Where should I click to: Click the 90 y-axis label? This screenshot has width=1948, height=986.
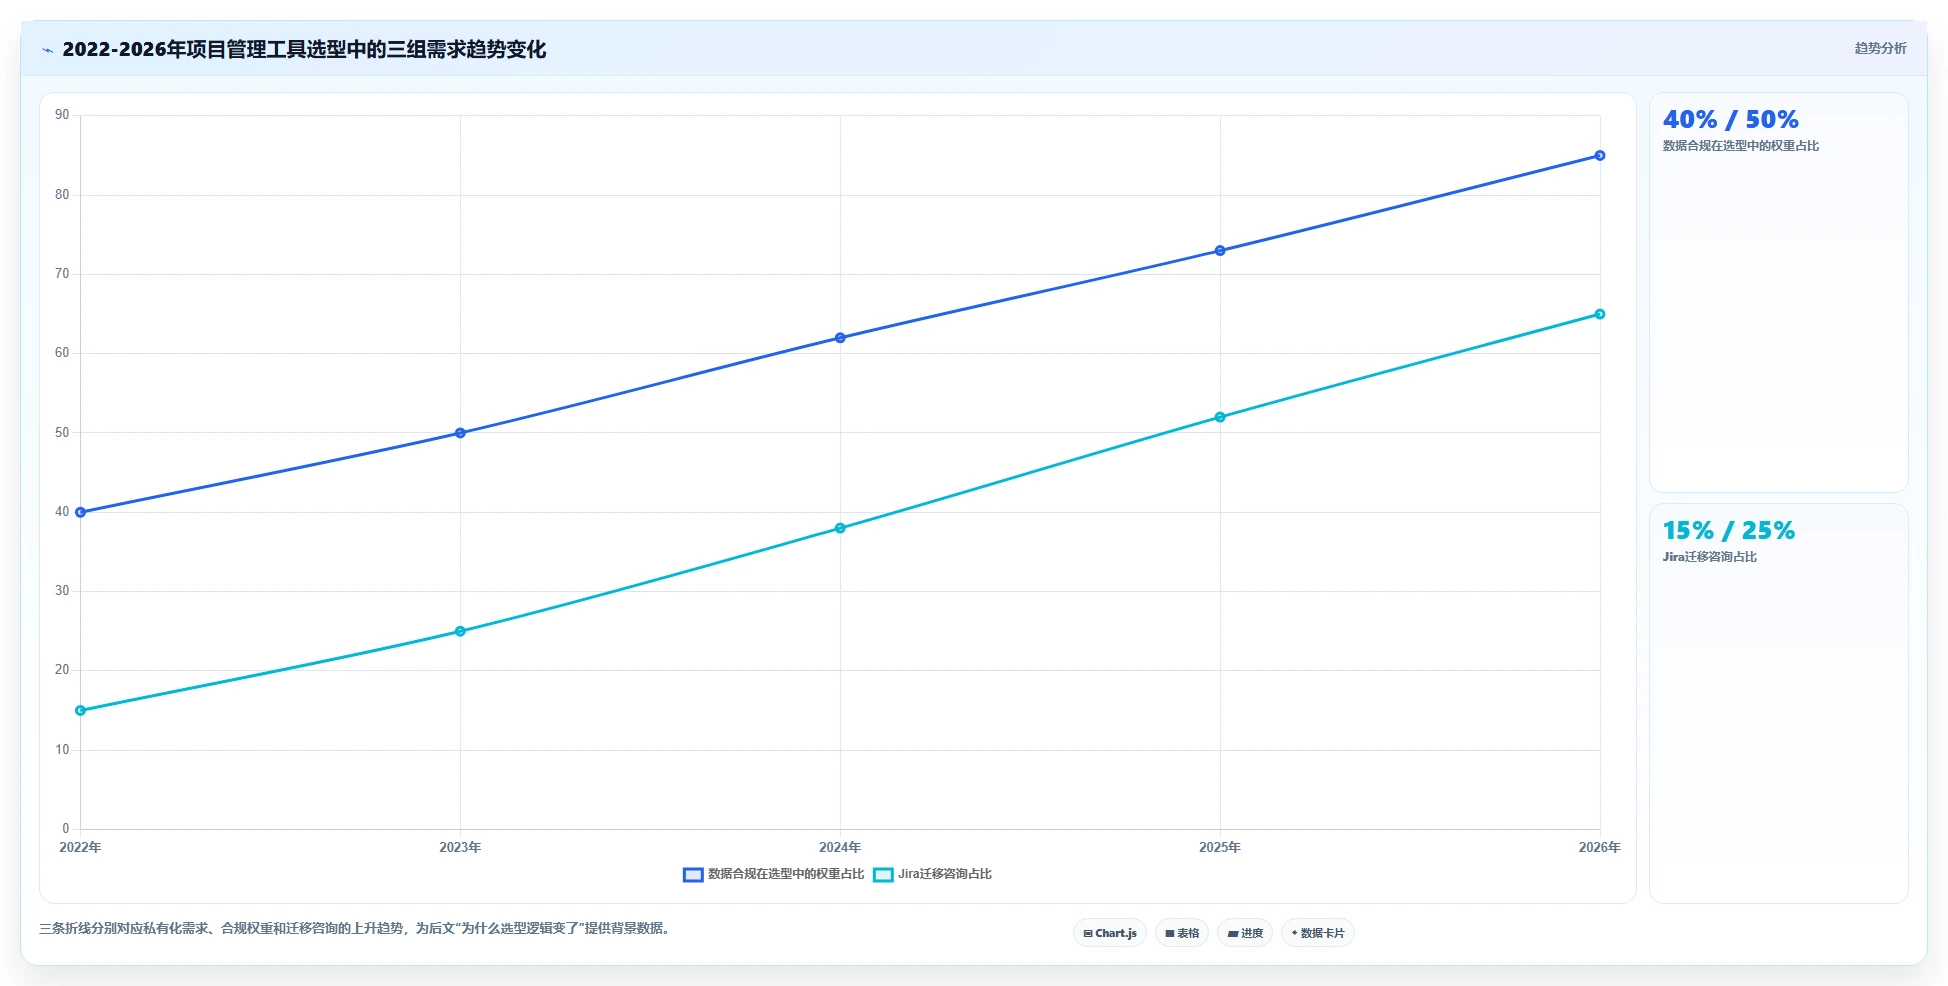62,115
